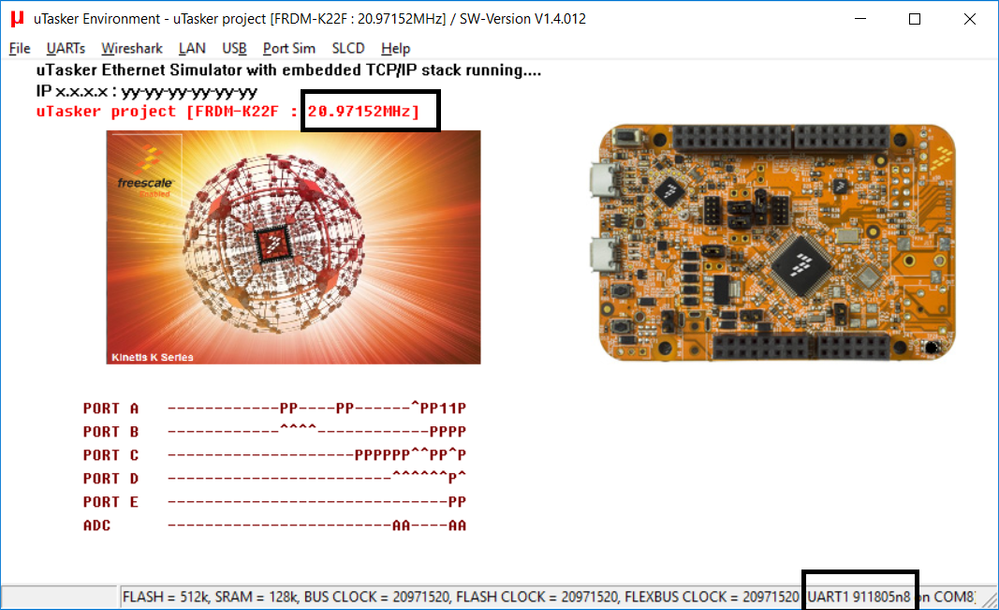Open the UARTs menu
The height and width of the screenshot is (610, 999).
click(66, 48)
